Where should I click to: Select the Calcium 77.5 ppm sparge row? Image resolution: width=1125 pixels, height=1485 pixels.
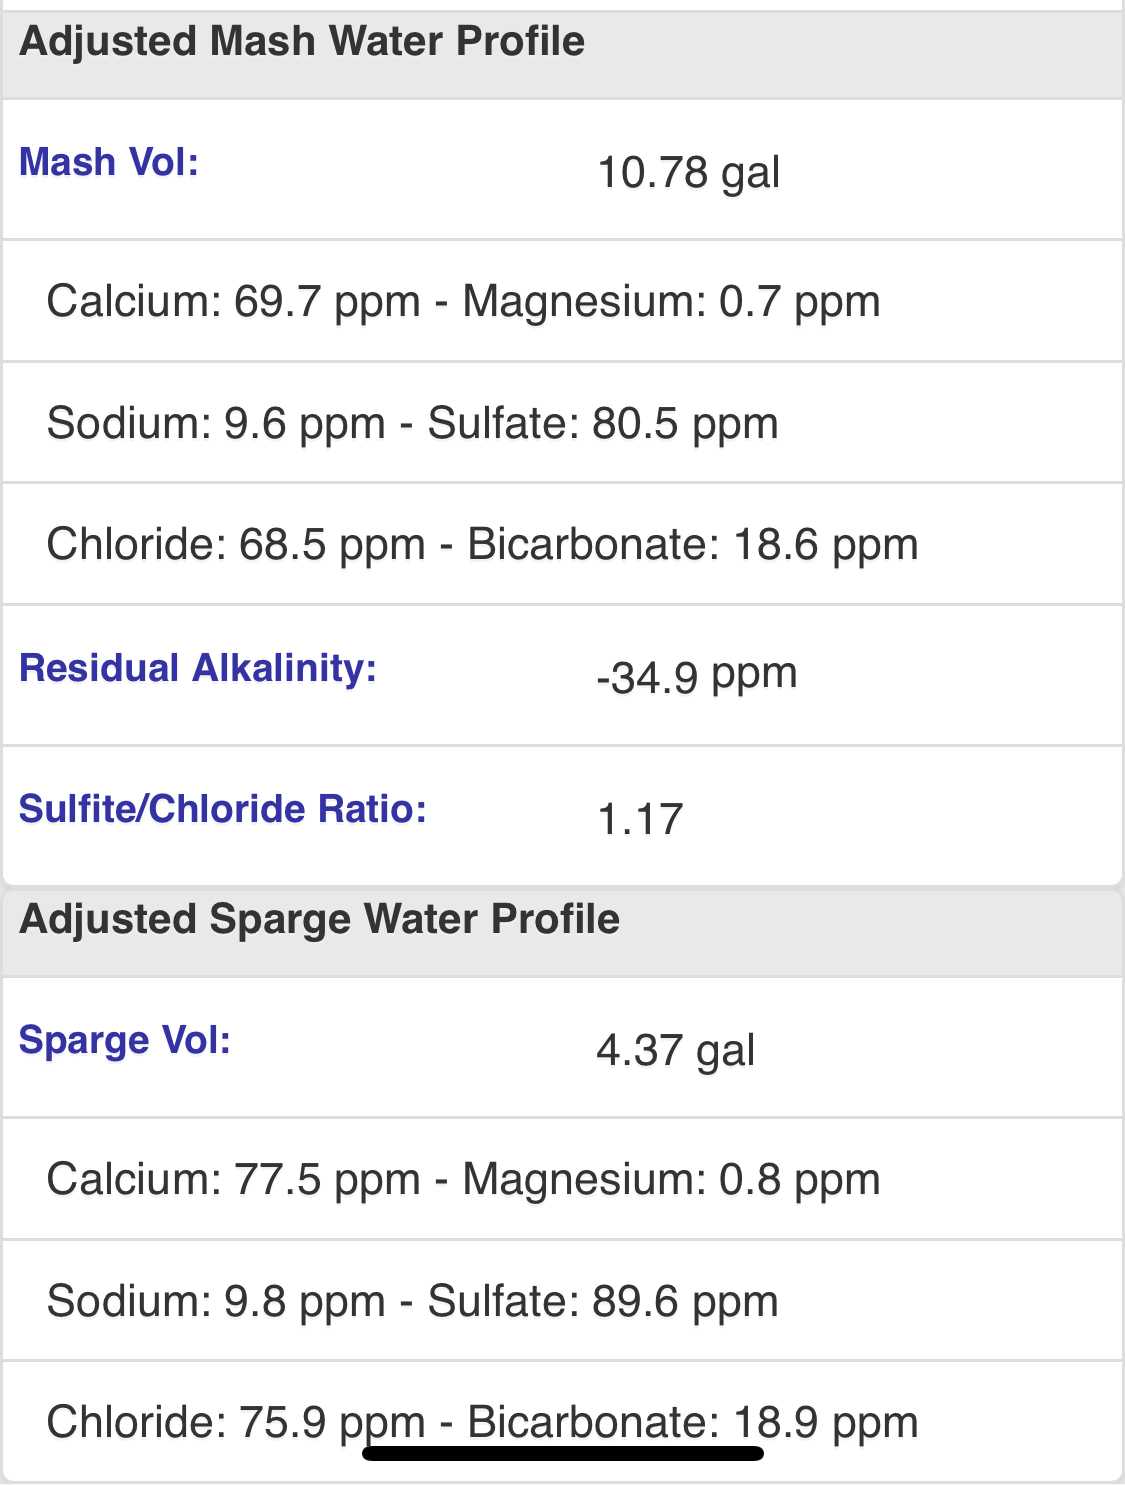(562, 1179)
